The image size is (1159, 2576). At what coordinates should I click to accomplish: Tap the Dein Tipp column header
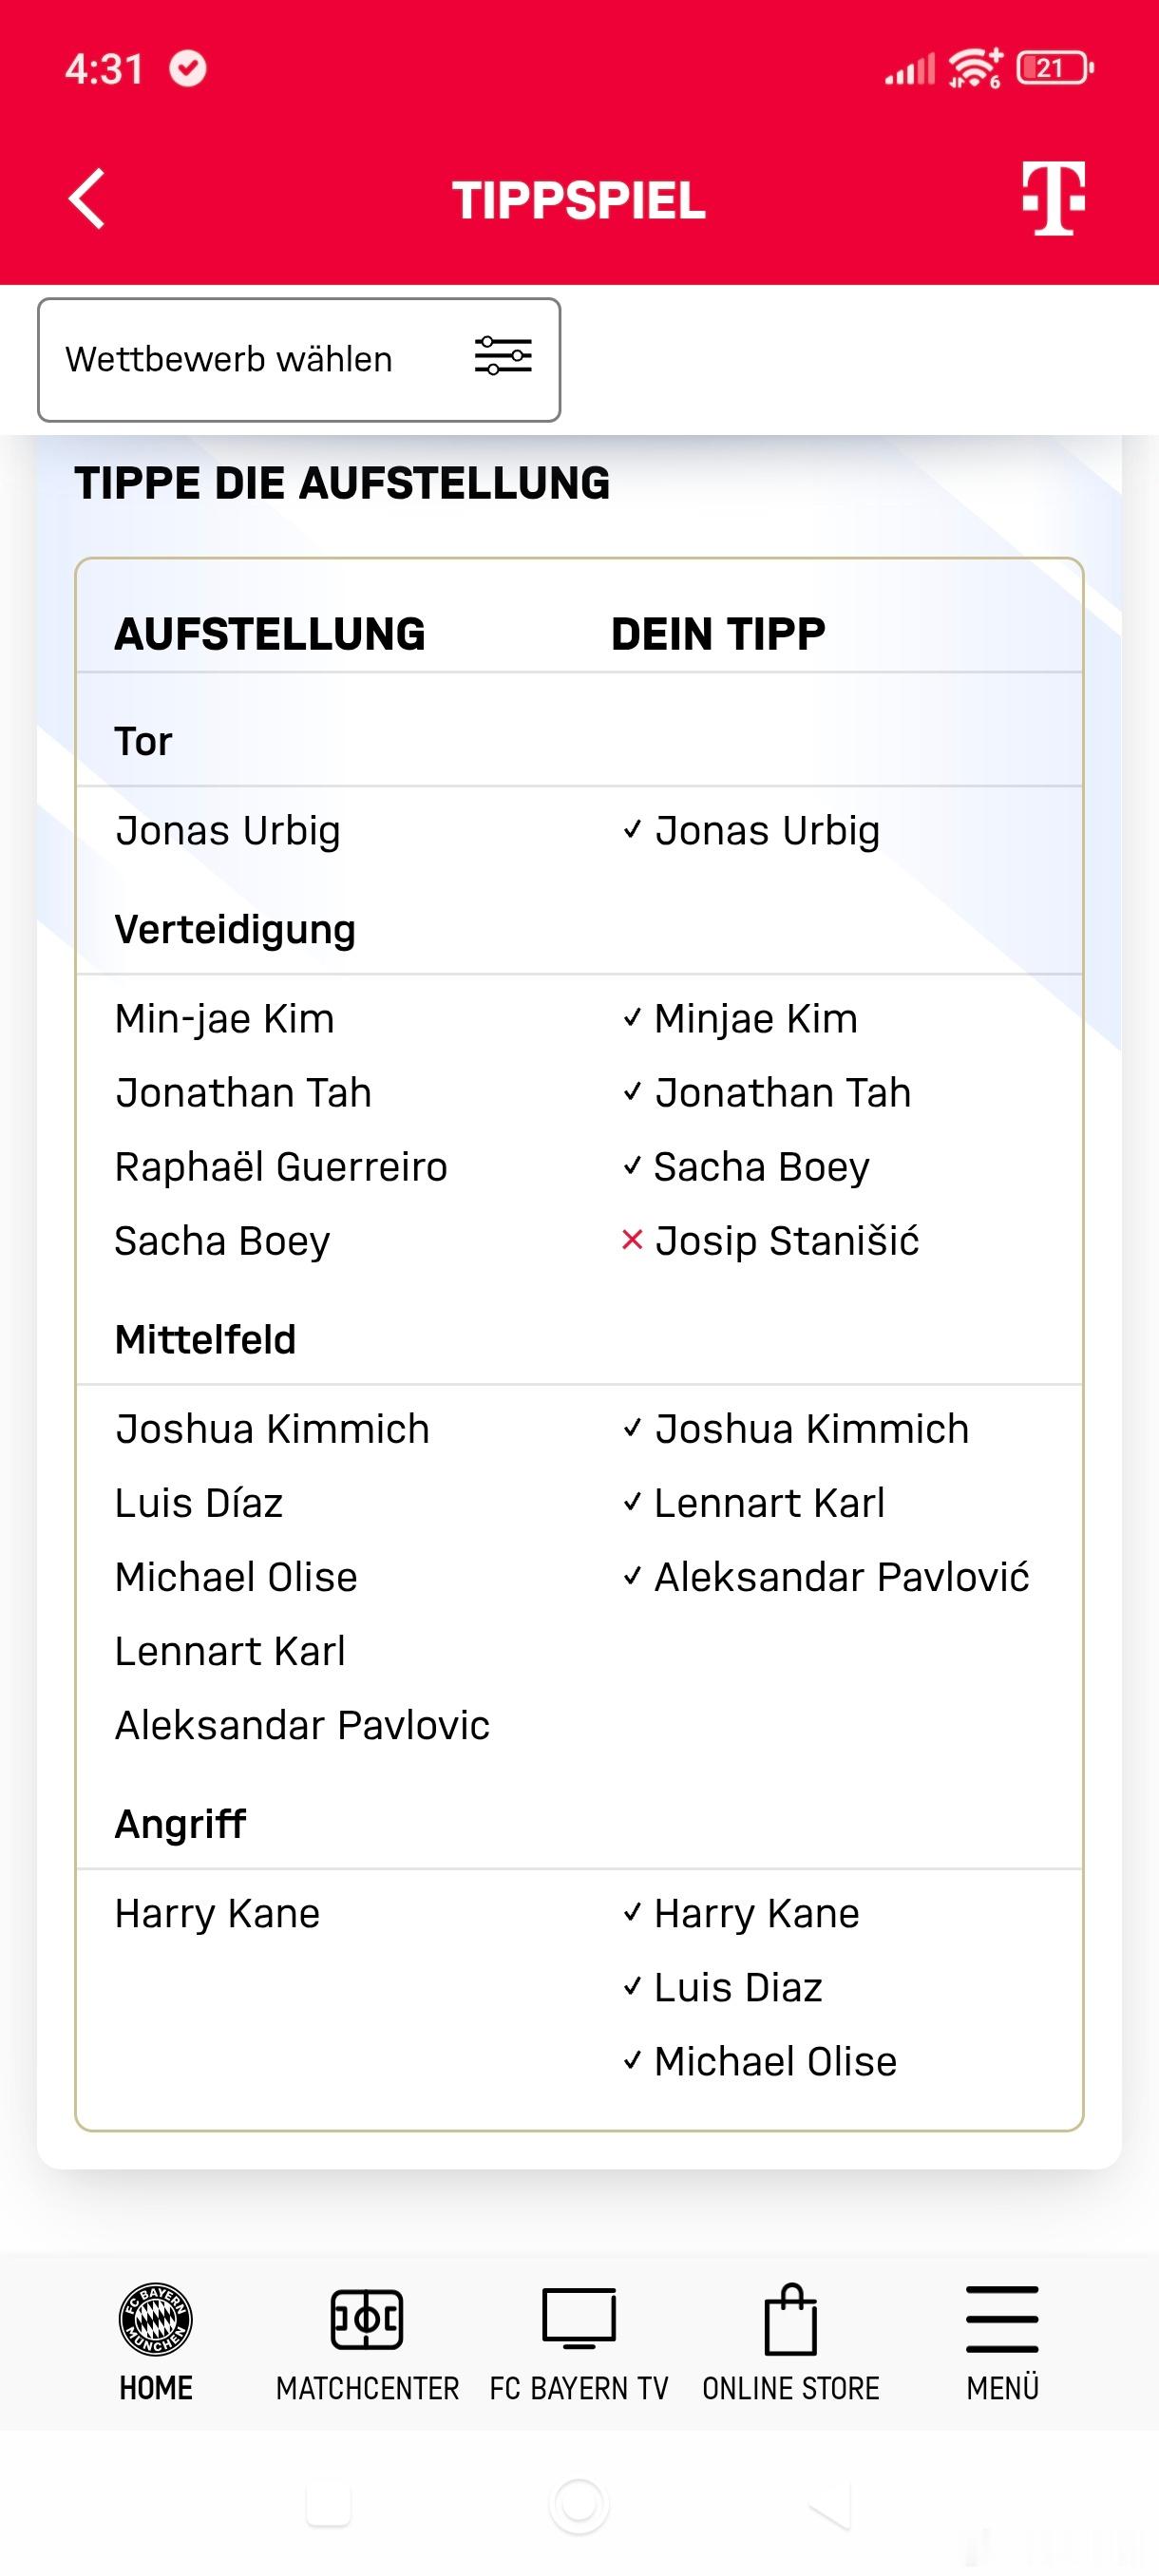click(718, 634)
